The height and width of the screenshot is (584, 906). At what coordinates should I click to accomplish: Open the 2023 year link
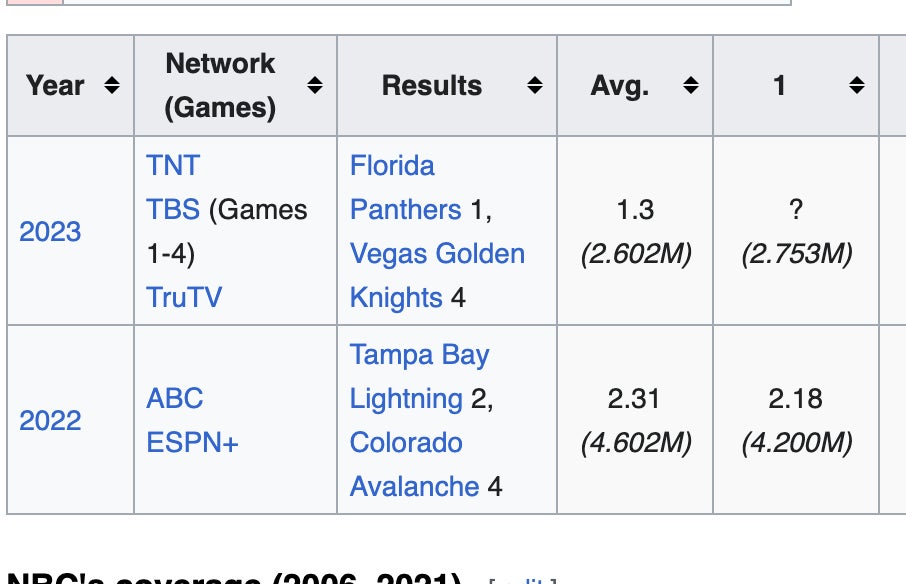50,231
